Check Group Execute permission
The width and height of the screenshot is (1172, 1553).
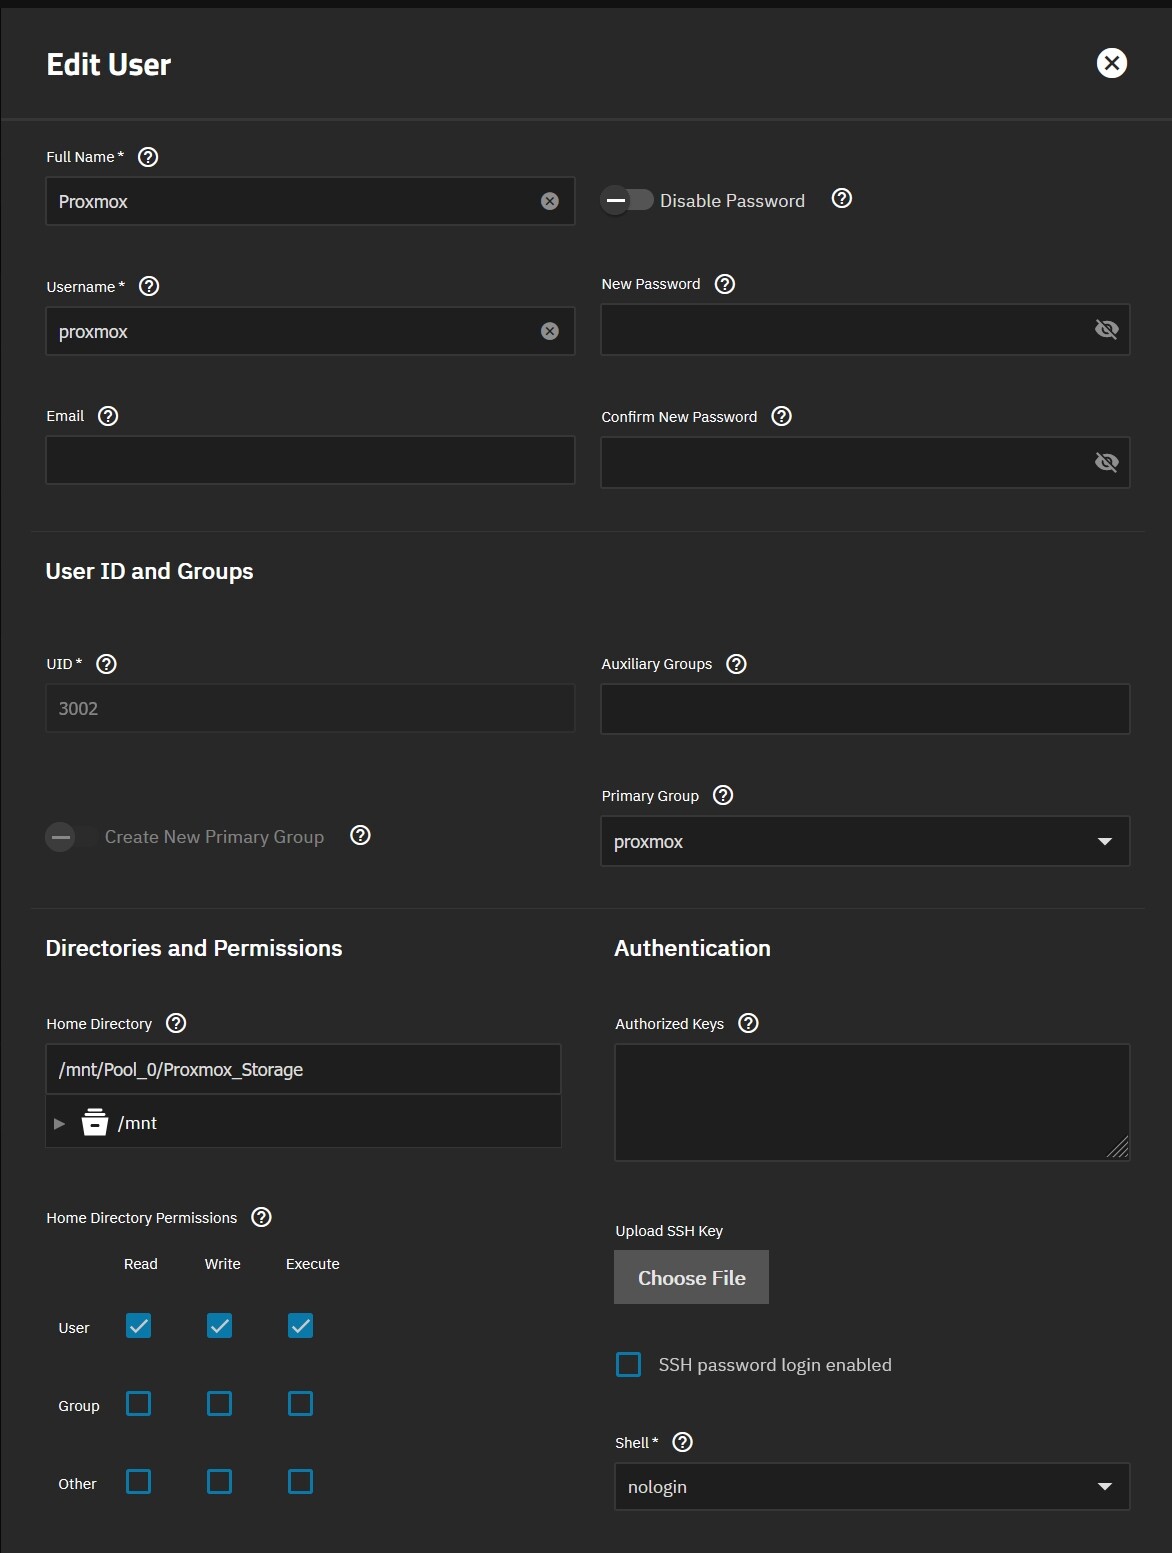coord(301,1404)
